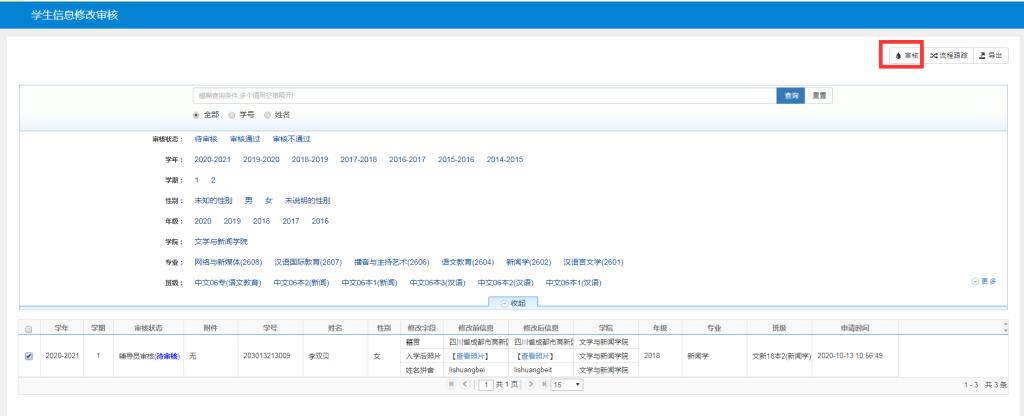Go to the first page in pager

tap(454, 384)
